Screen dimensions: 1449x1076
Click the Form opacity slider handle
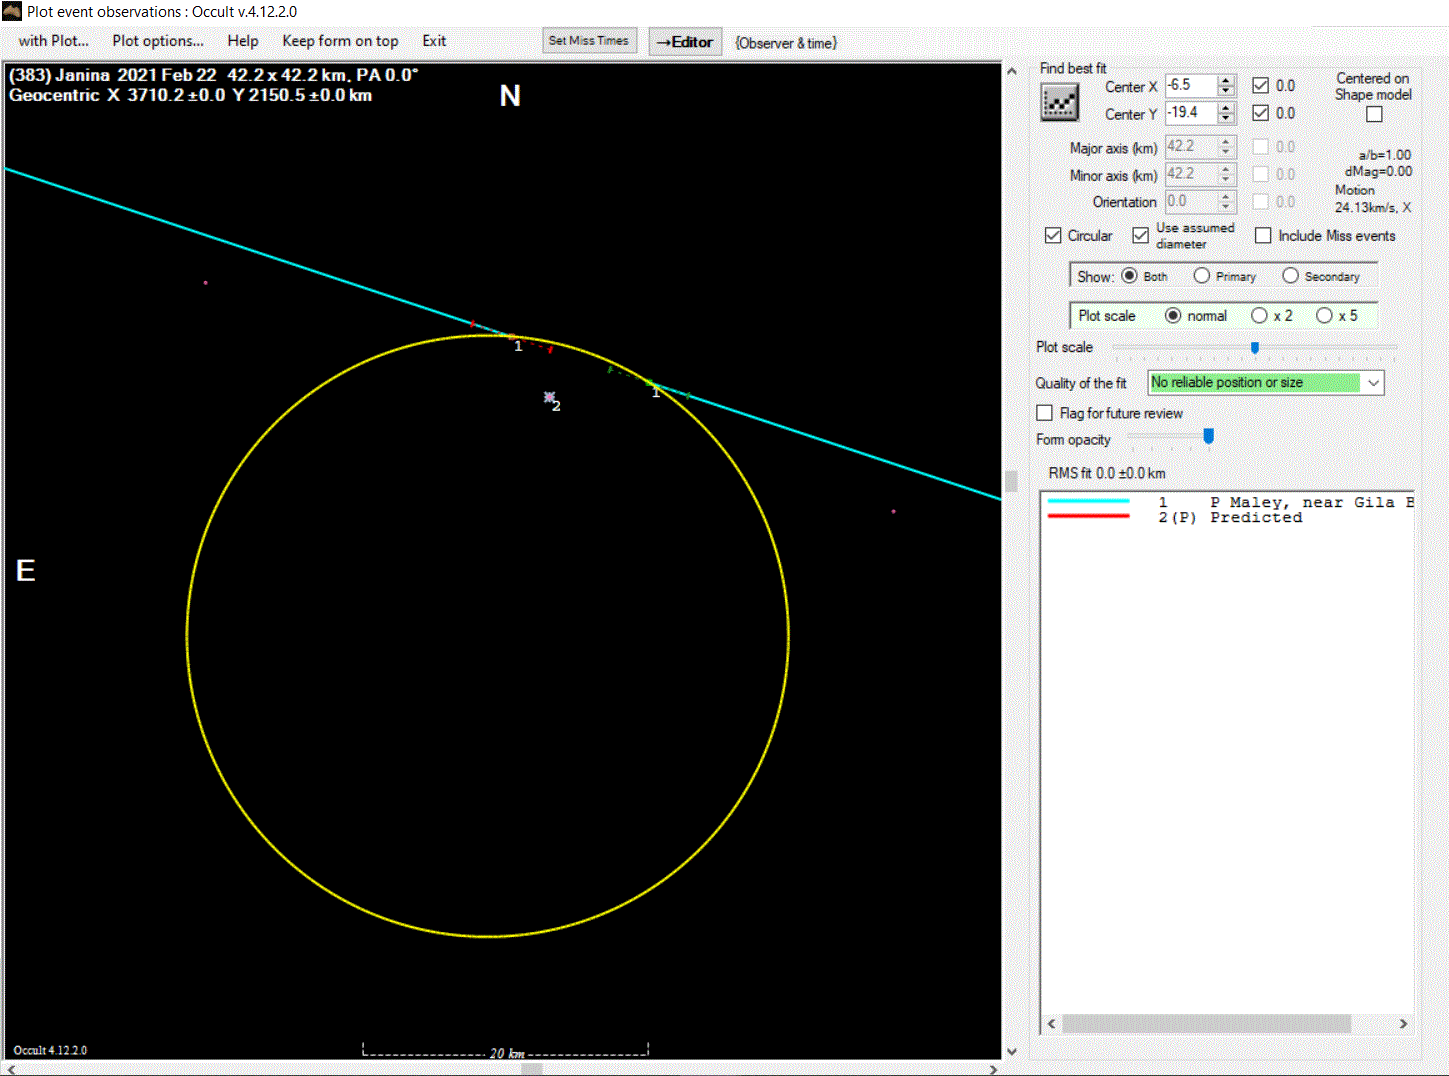click(x=1208, y=436)
